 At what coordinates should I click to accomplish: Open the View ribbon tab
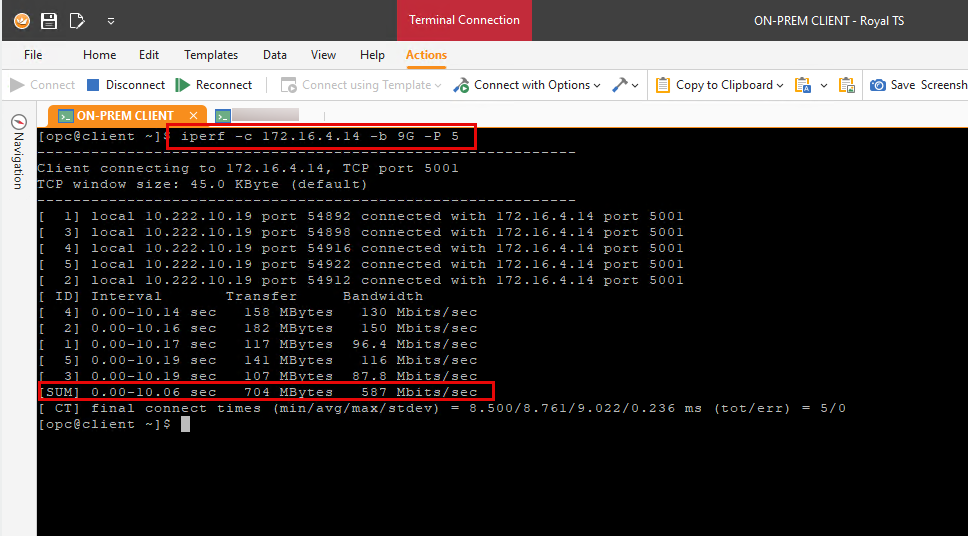pyautogui.click(x=323, y=55)
